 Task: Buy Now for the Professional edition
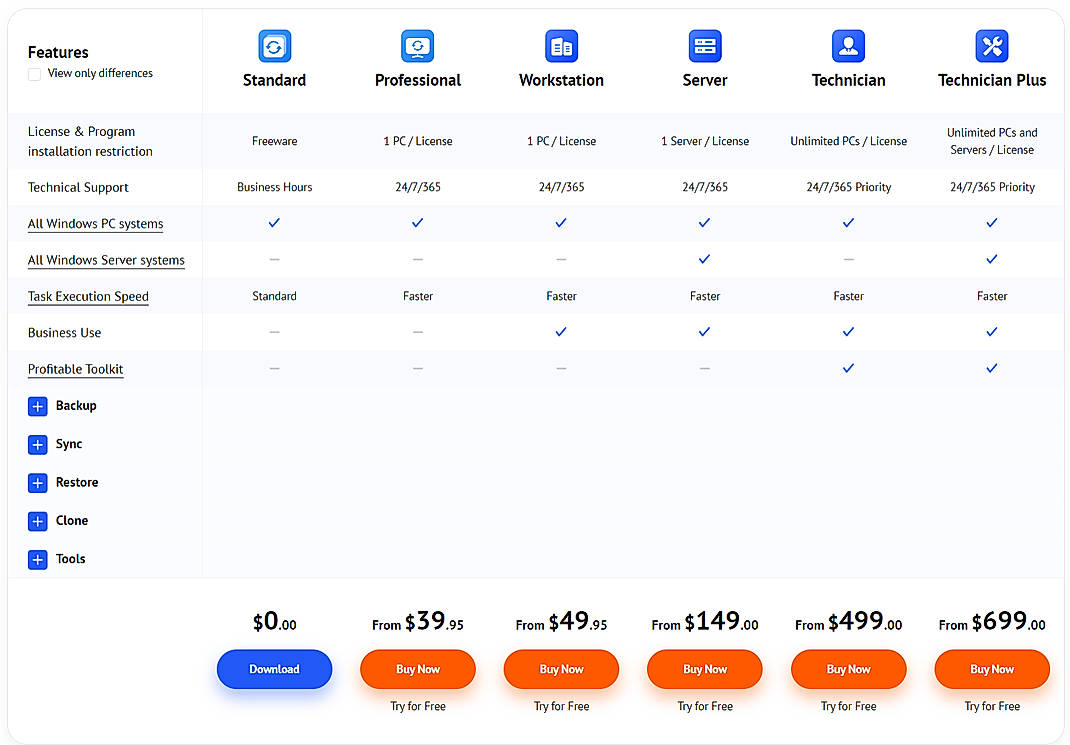pyautogui.click(x=418, y=669)
